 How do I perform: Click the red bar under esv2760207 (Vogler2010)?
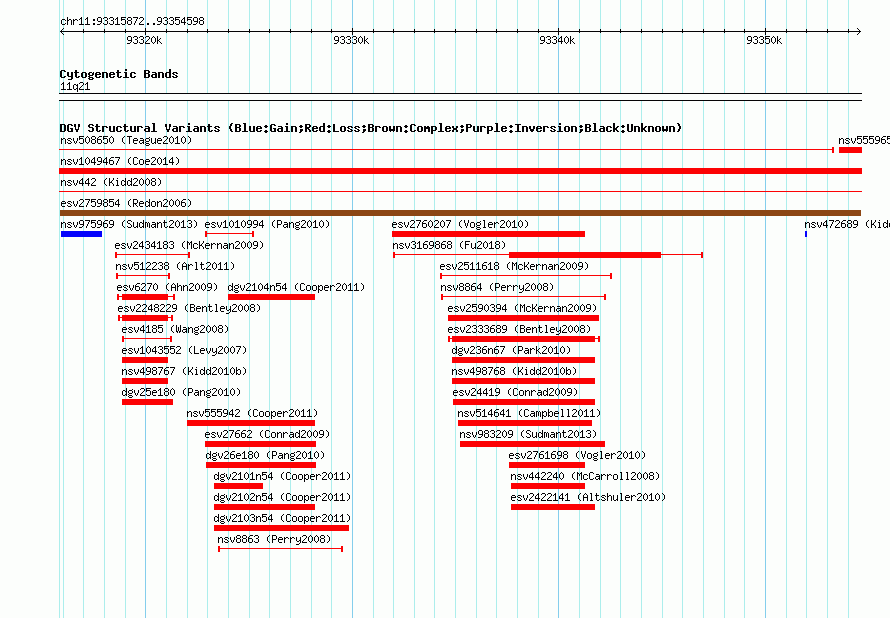point(488,234)
